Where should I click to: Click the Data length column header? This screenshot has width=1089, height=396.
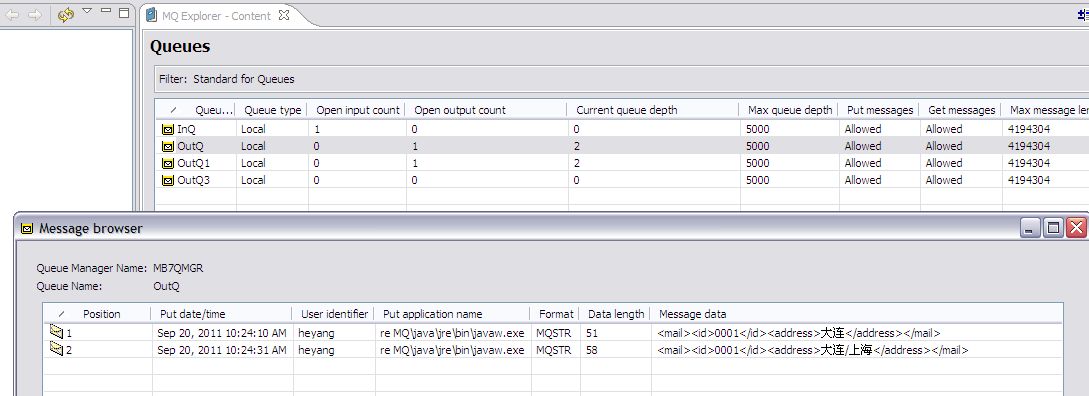coord(616,314)
